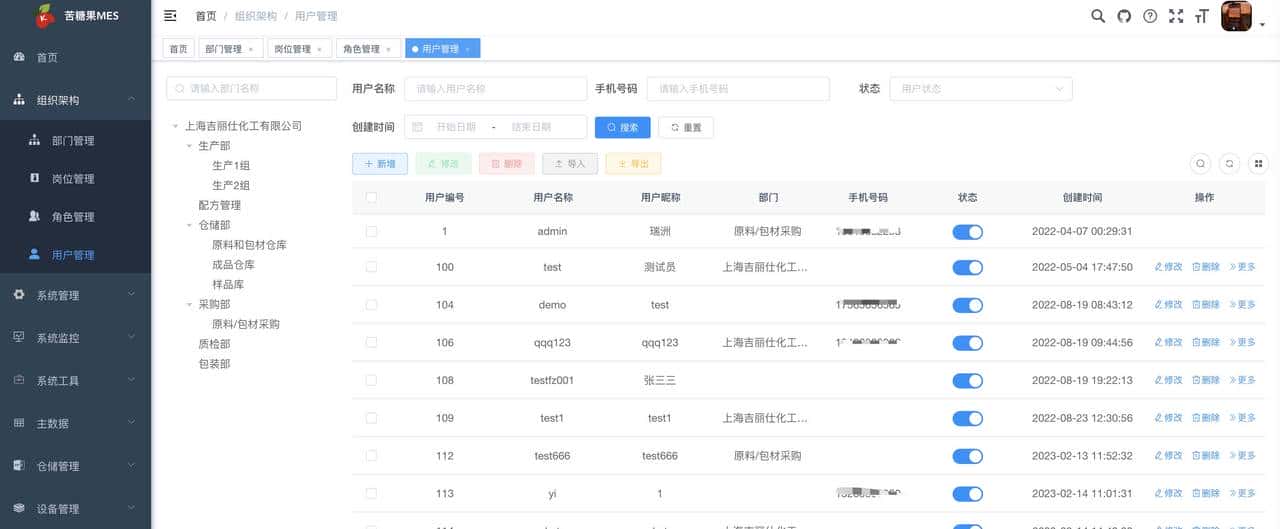Close the 角色管理 tab

(388, 49)
